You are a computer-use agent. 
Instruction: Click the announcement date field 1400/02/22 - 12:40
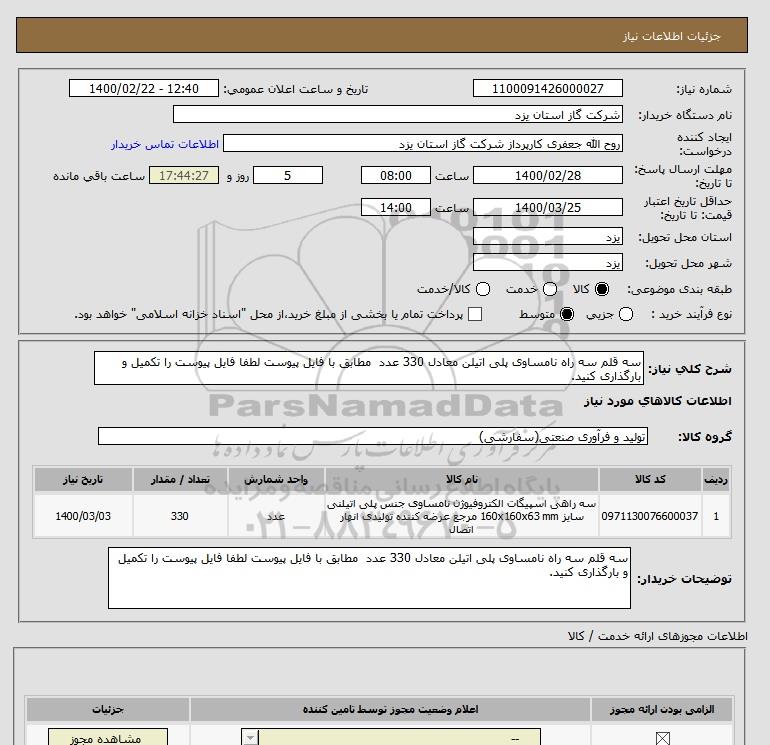pyautogui.click(x=143, y=88)
